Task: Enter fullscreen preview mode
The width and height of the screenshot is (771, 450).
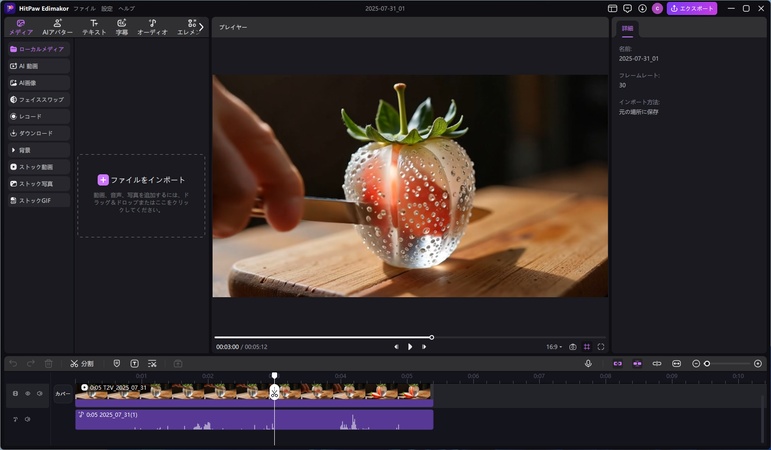Action: [x=601, y=347]
